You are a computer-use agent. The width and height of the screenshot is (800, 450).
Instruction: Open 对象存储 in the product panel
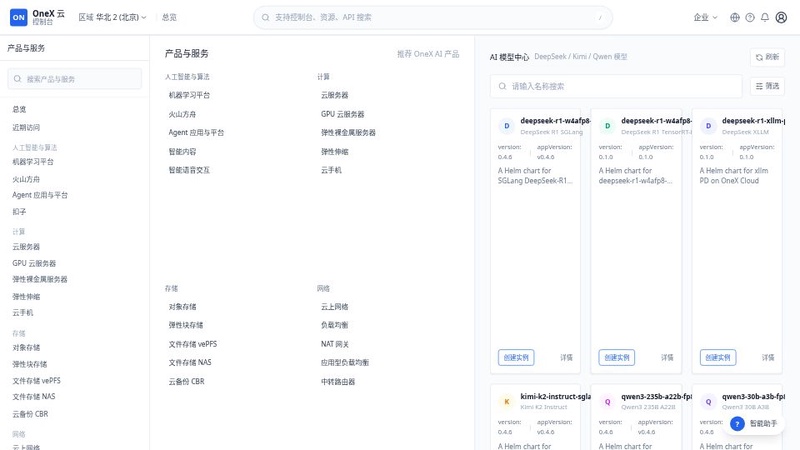pyautogui.click(x=182, y=307)
